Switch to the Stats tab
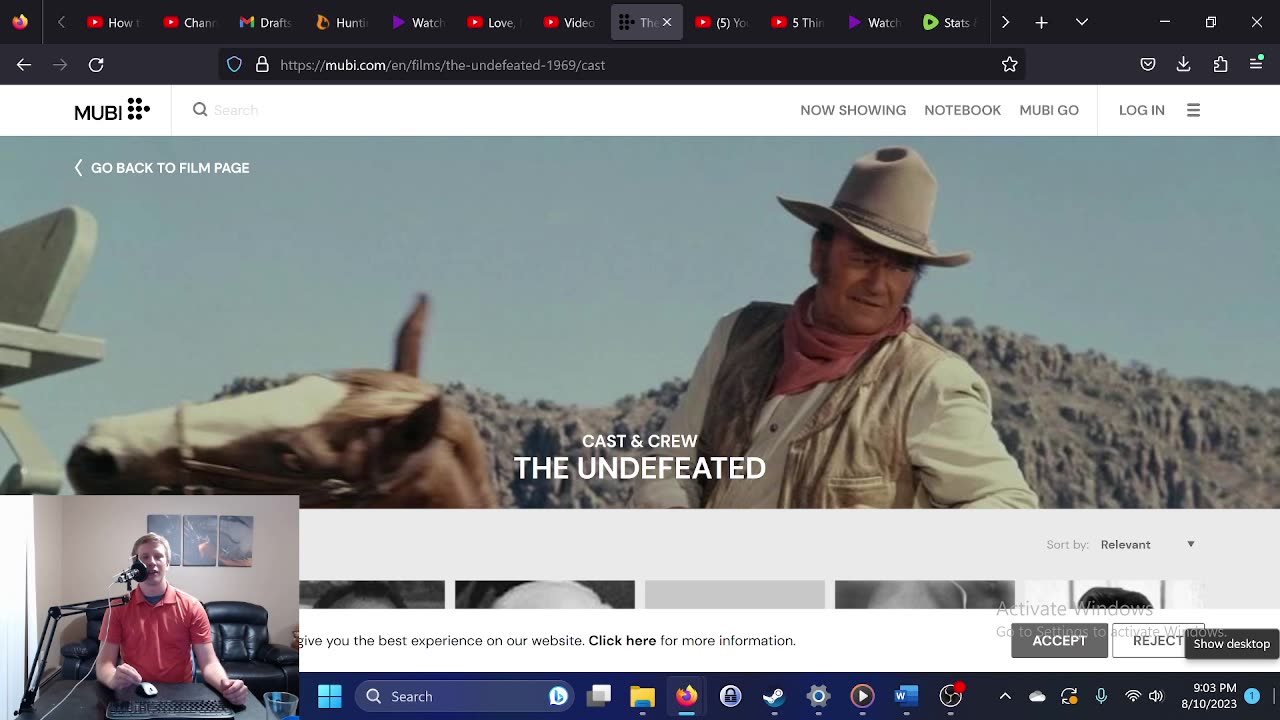Viewport: 1280px width, 720px height. point(949,22)
